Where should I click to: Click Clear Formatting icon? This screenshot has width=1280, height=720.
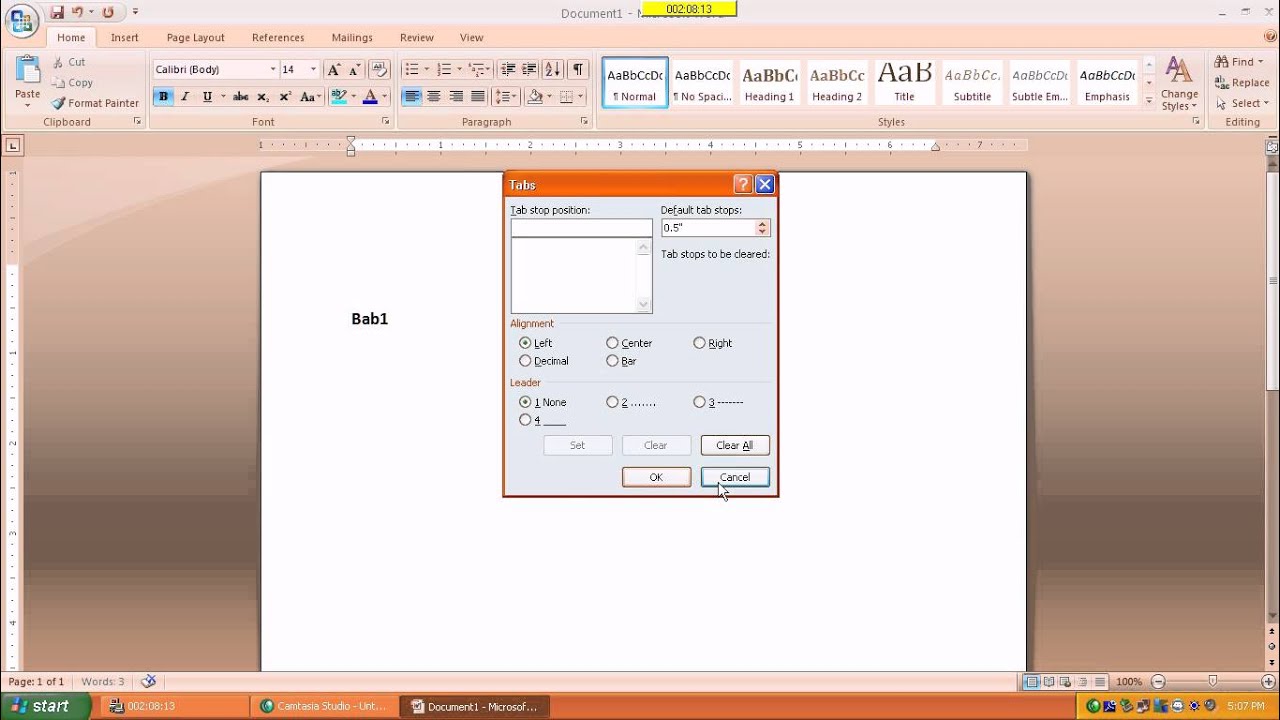pyautogui.click(x=379, y=69)
